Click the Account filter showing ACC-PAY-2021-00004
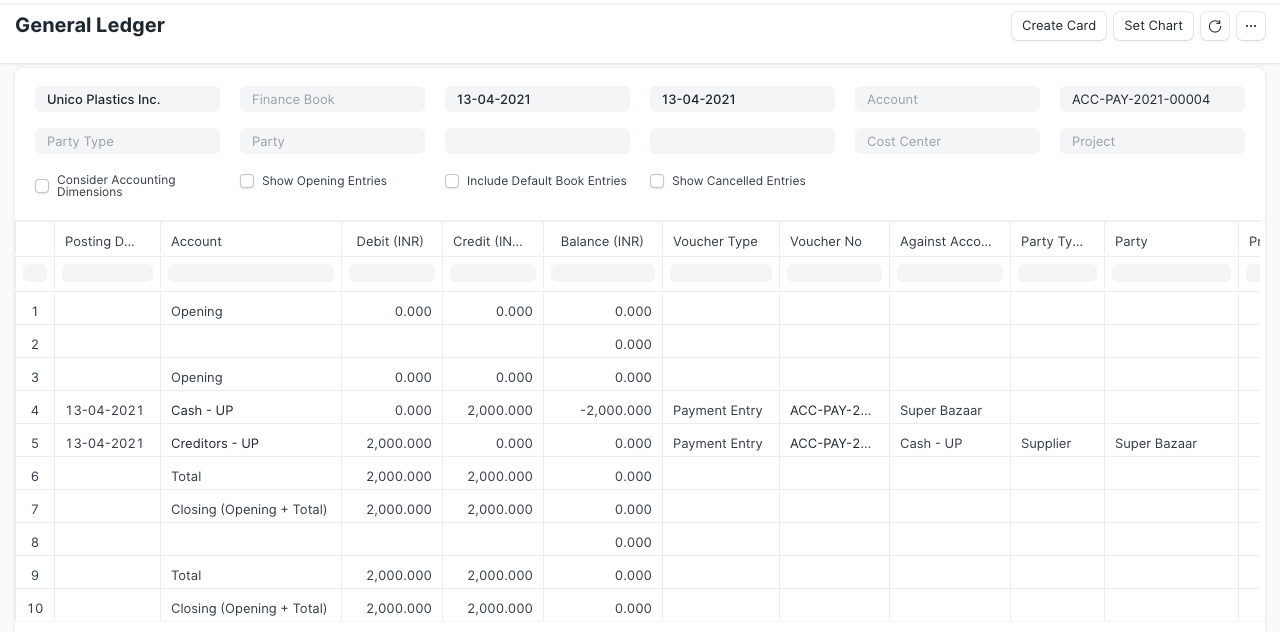1280x633 pixels. point(1151,99)
